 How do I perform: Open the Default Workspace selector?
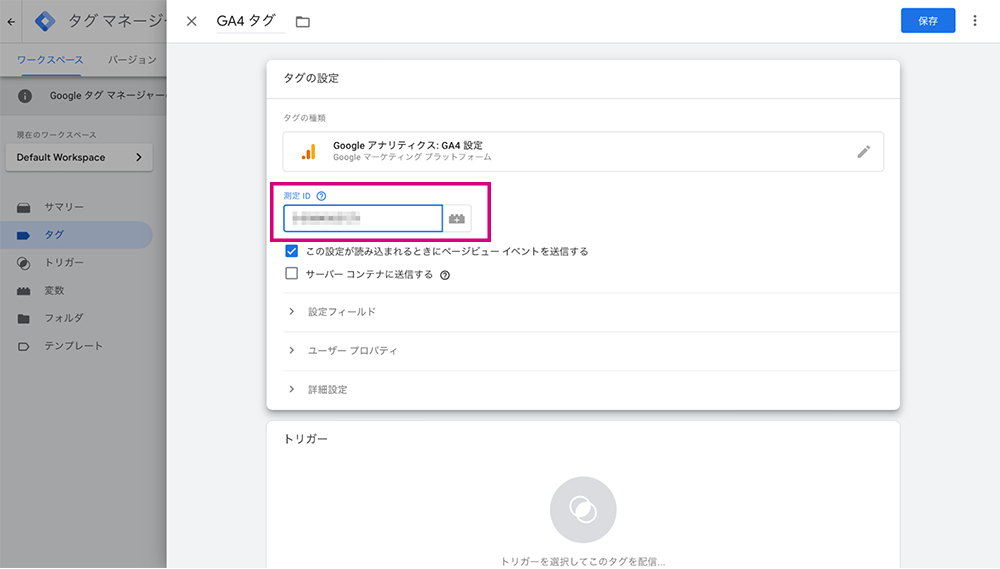click(79, 157)
